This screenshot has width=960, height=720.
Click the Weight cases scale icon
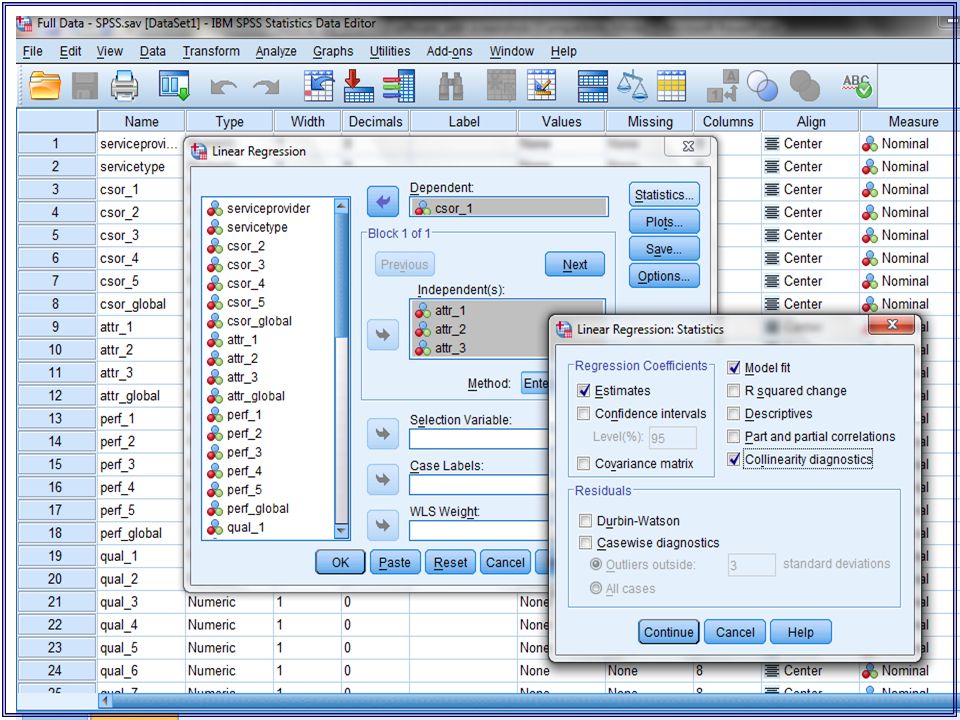point(632,85)
